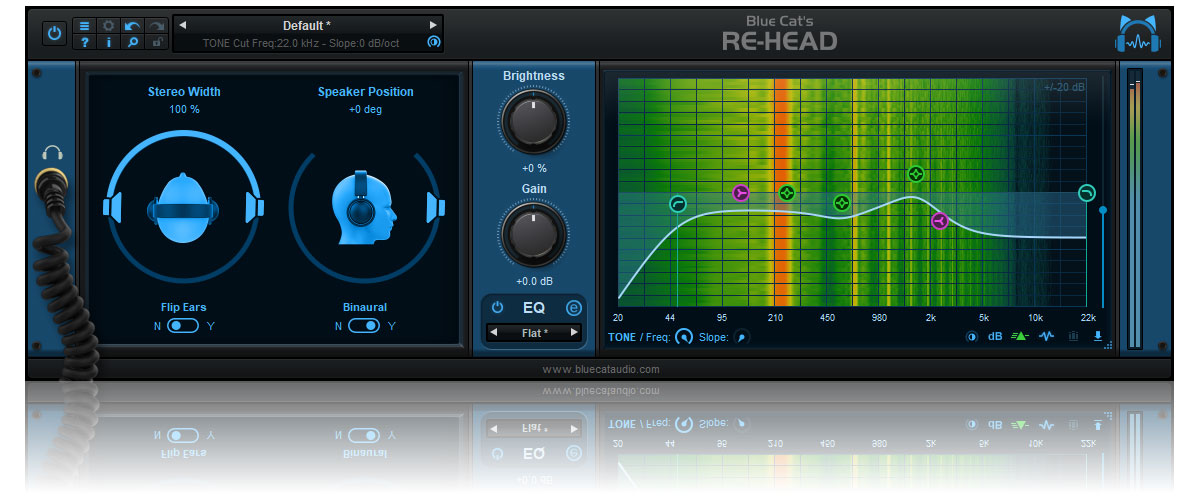Open the preset list on 'Default *'
This screenshot has height=500, width=1200.
click(308, 25)
